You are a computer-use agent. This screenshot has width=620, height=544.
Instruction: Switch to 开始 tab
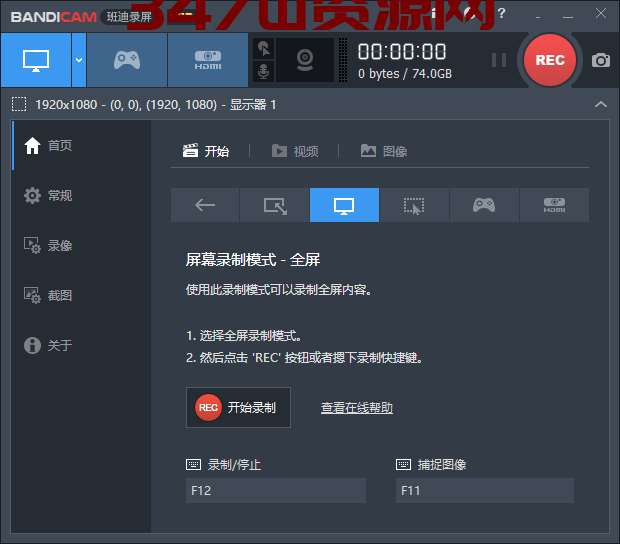206,151
